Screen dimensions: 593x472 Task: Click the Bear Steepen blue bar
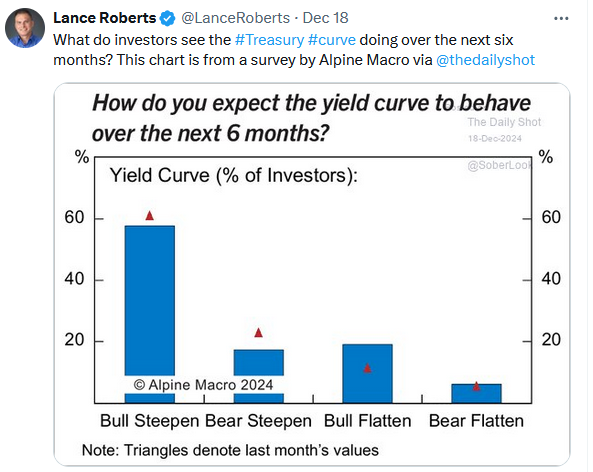(x=259, y=362)
